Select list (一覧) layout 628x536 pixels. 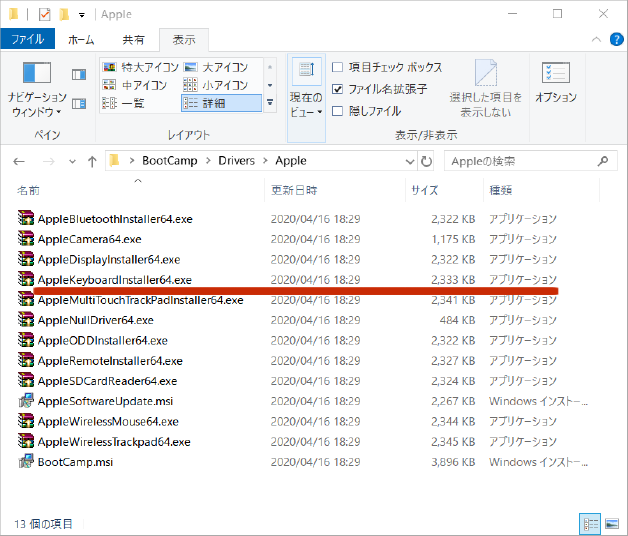point(123,103)
